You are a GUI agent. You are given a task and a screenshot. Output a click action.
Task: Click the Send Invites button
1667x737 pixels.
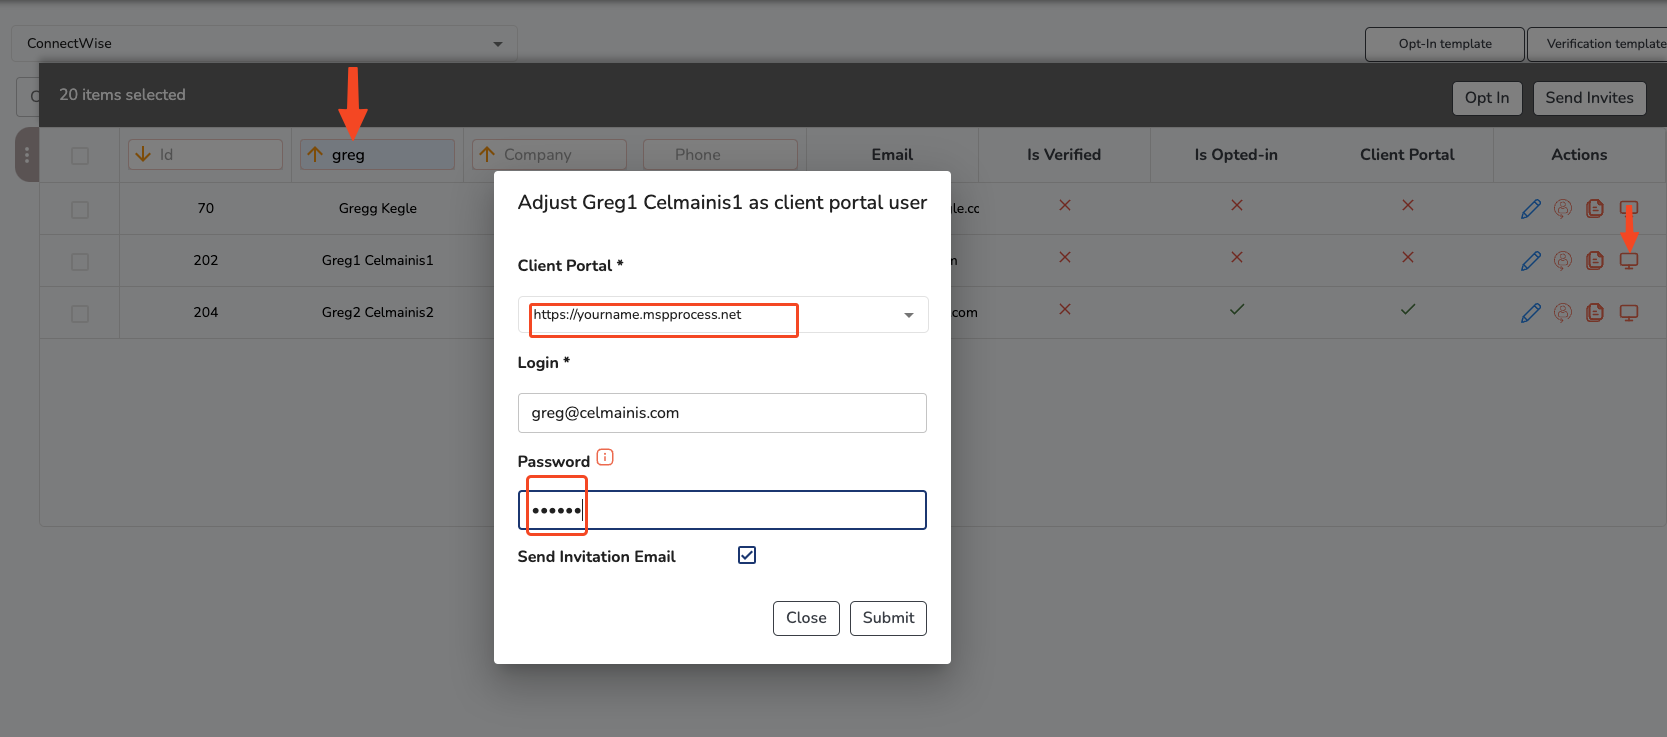pyautogui.click(x=1589, y=98)
